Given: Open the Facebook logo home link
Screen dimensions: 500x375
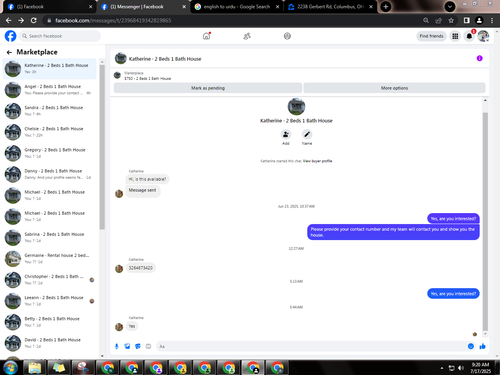Looking at the screenshot, I should pyautogui.click(x=10, y=36).
